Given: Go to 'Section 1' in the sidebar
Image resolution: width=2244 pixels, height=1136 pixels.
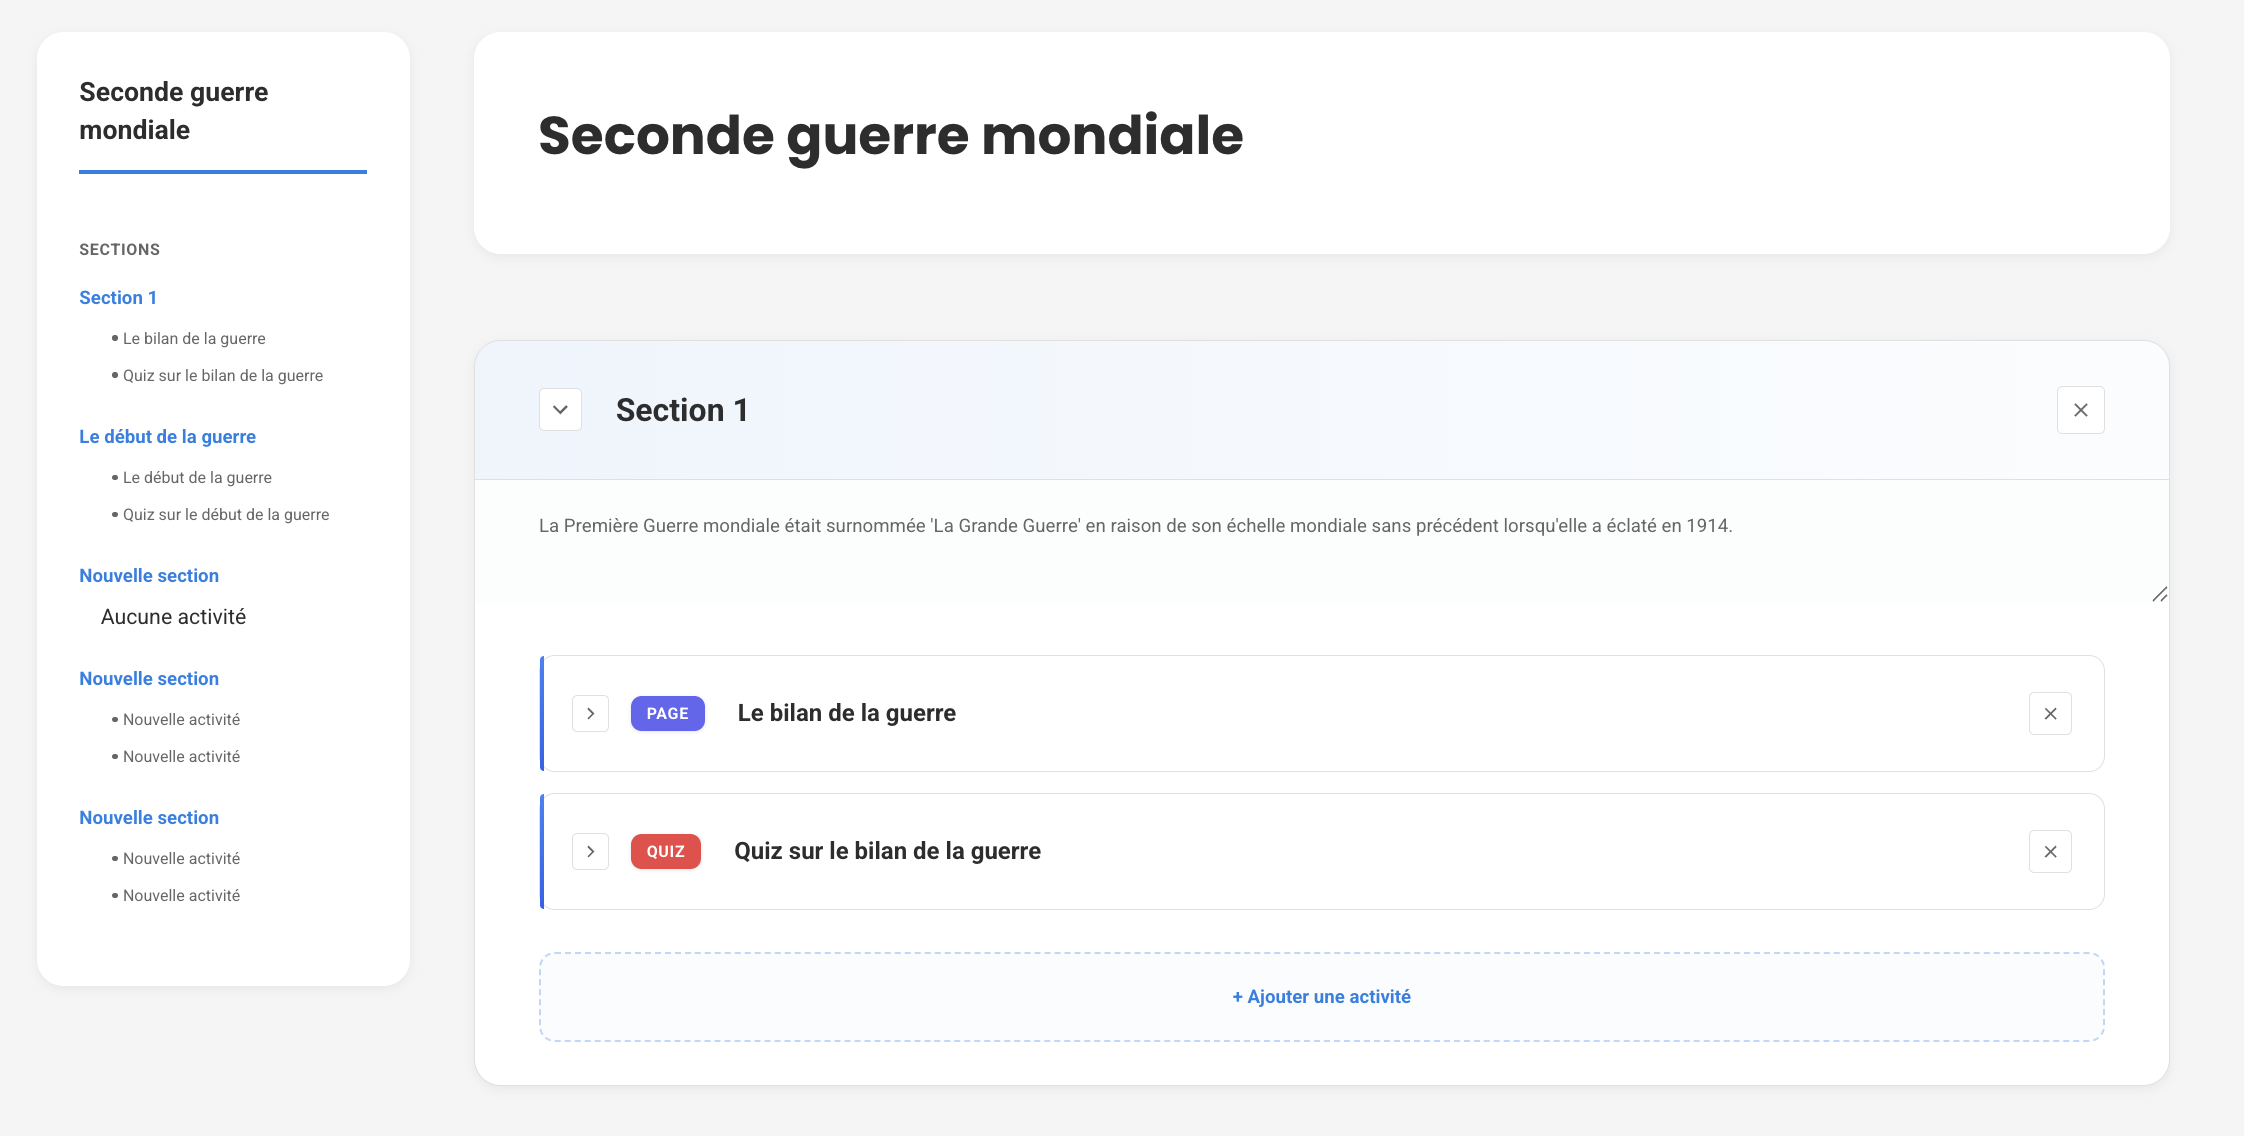Looking at the screenshot, I should [x=118, y=298].
